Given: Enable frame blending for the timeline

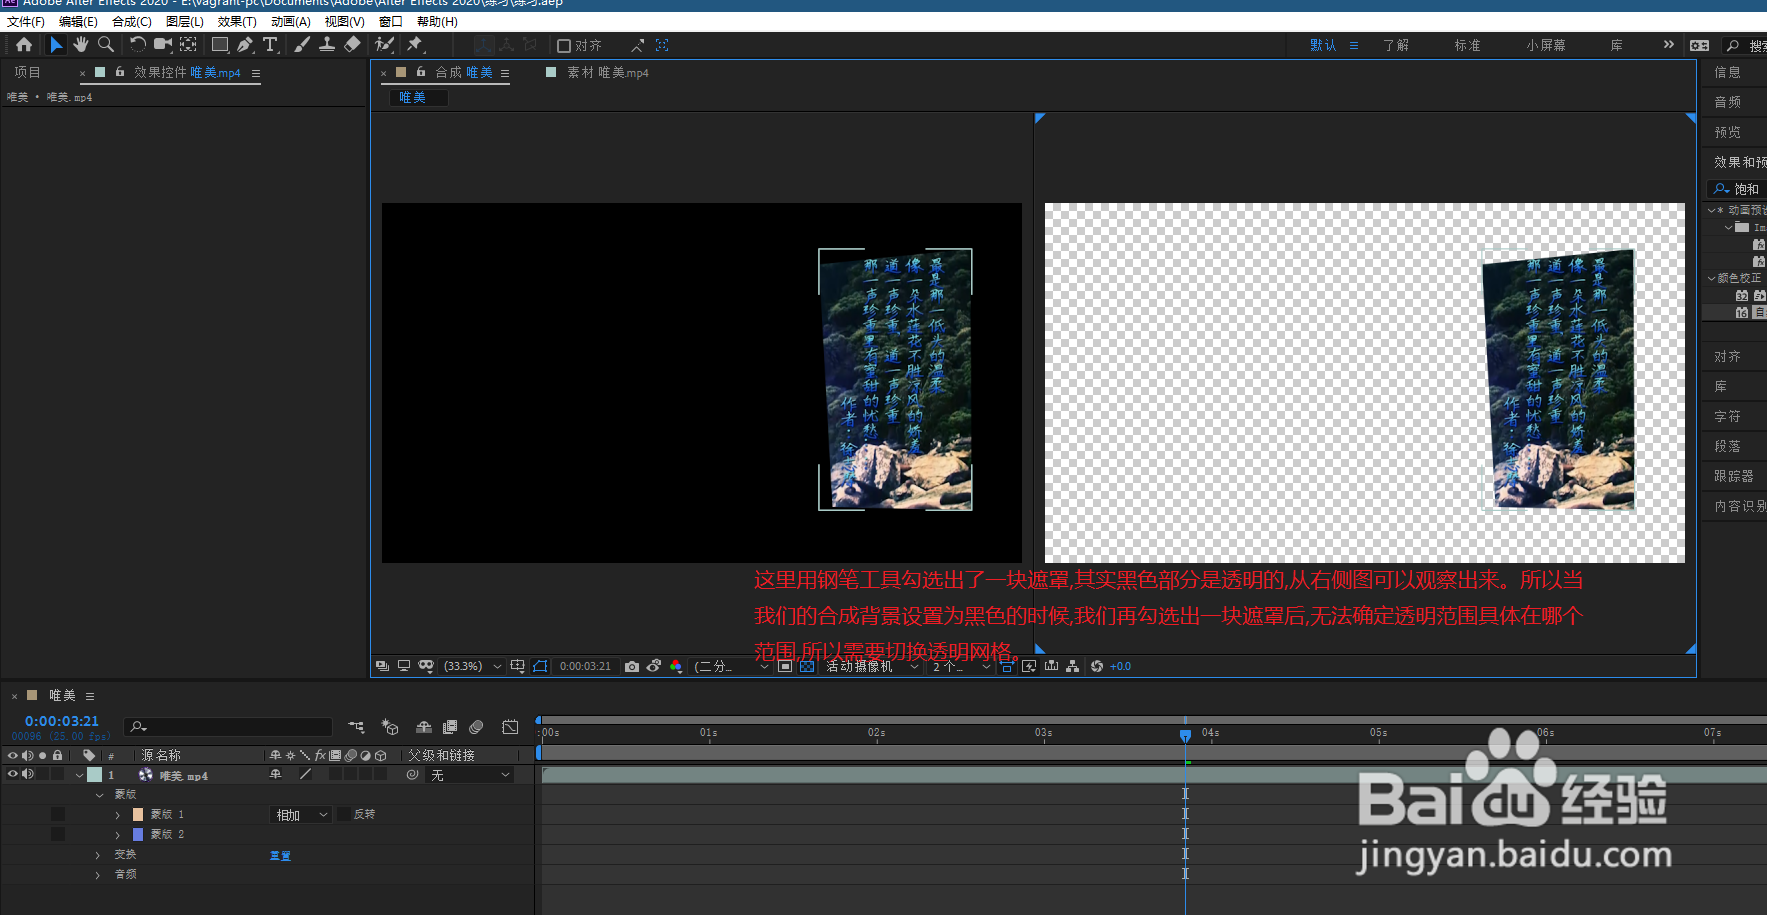Looking at the screenshot, I should click(450, 727).
